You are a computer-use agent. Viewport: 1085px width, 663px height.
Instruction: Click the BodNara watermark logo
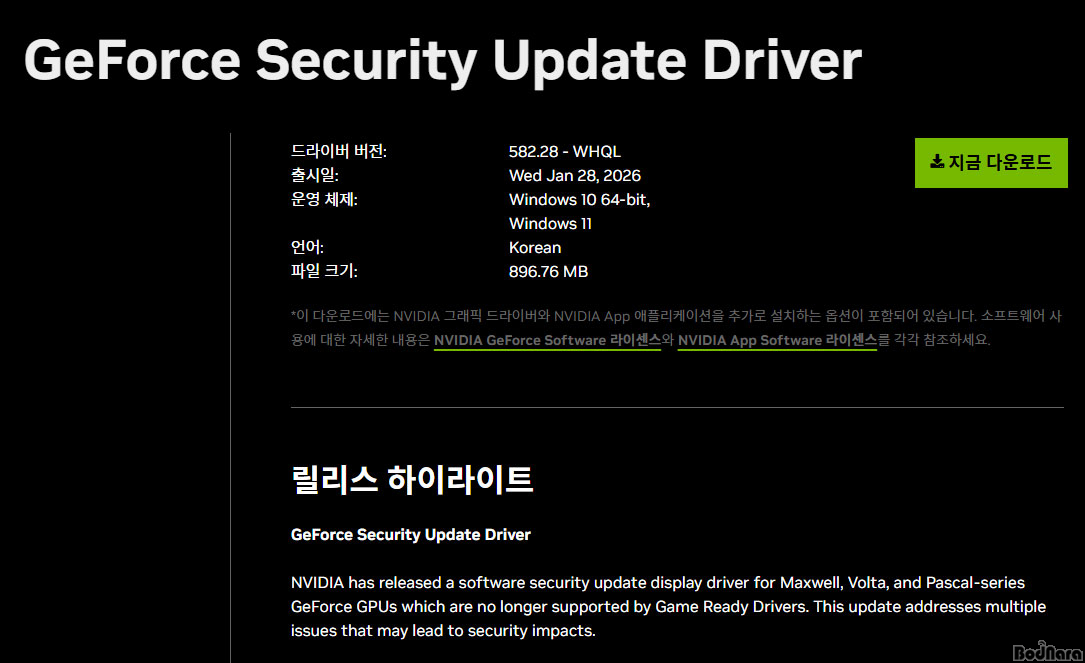(x=1048, y=651)
